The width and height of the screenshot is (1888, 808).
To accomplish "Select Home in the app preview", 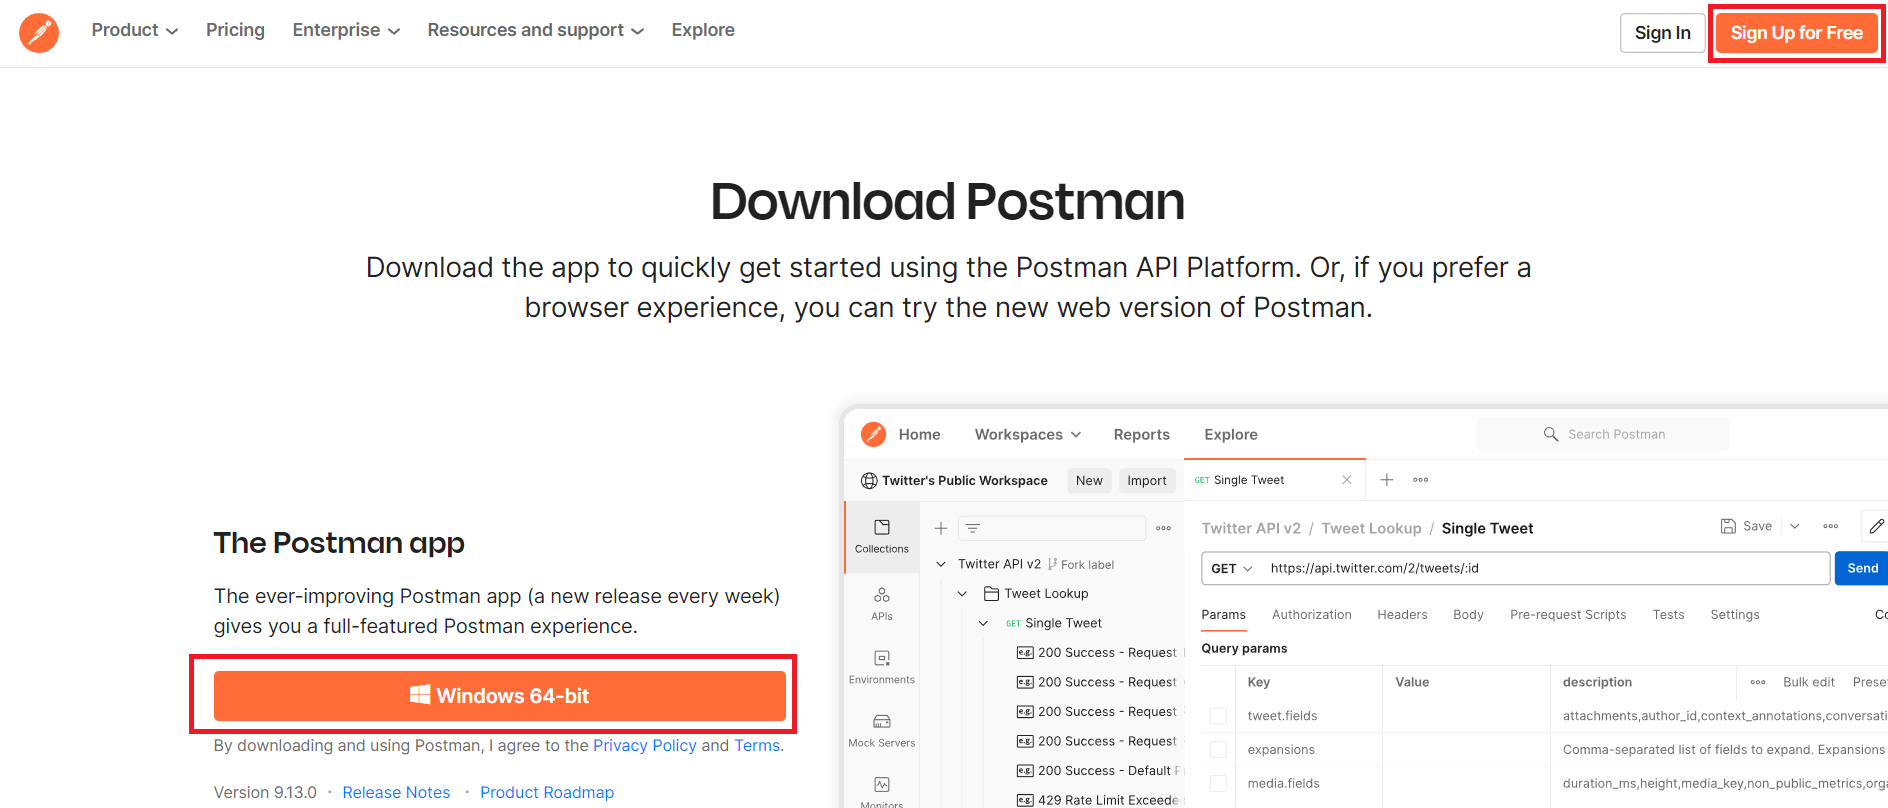I will pyautogui.click(x=919, y=434).
